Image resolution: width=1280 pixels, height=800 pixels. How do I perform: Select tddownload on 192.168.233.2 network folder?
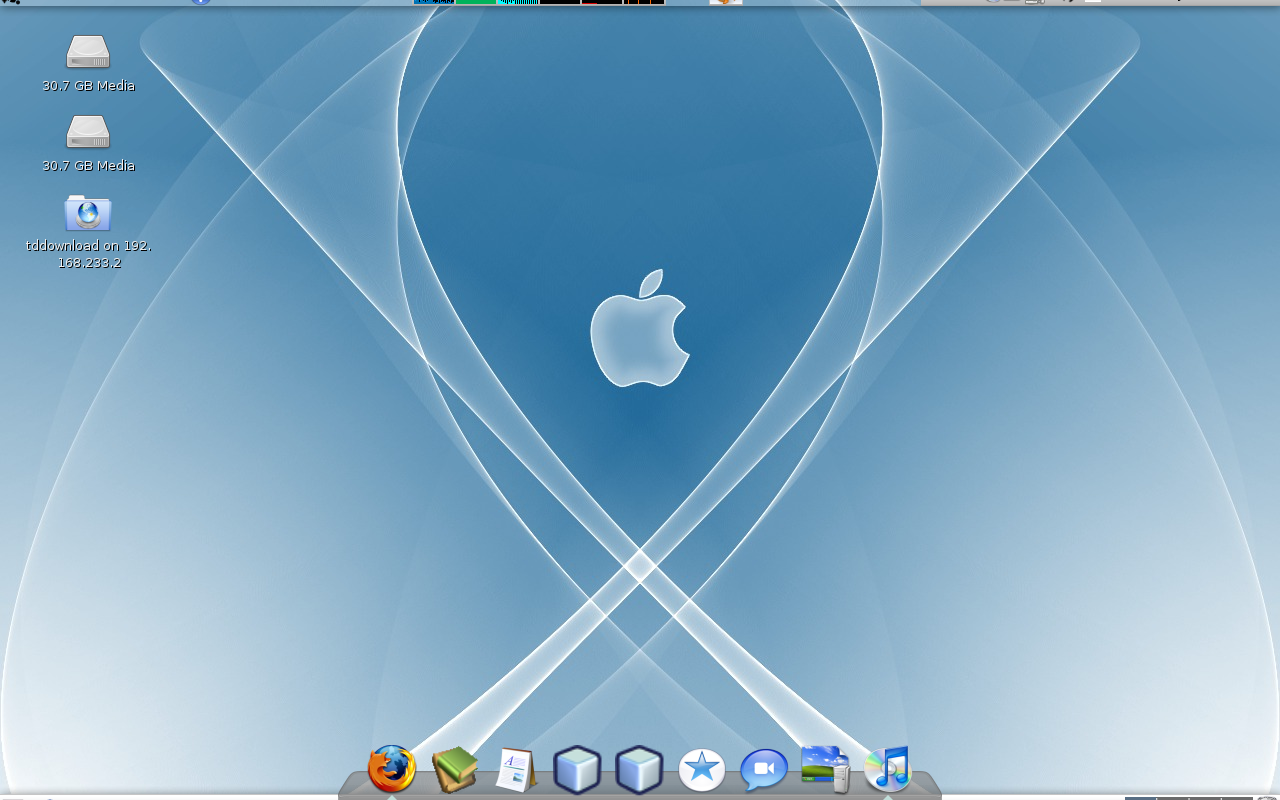[x=88, y=232]
